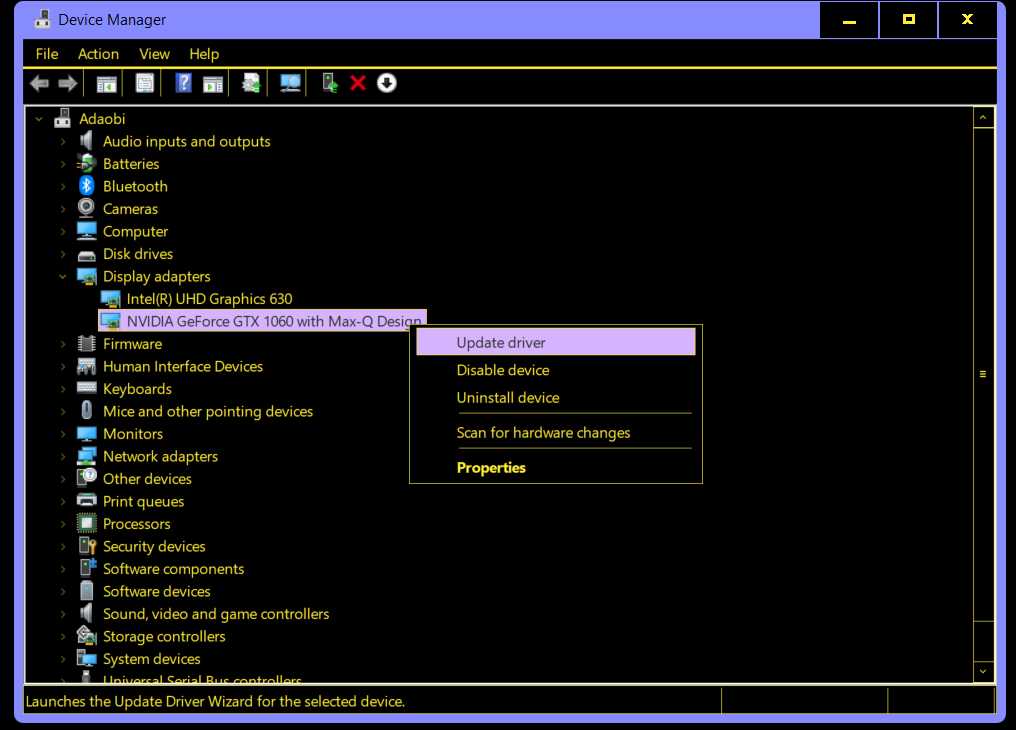The image size is (1016, 730).
Task: Click the Back arrow in toolbar
Action: (x=40, y=83)
